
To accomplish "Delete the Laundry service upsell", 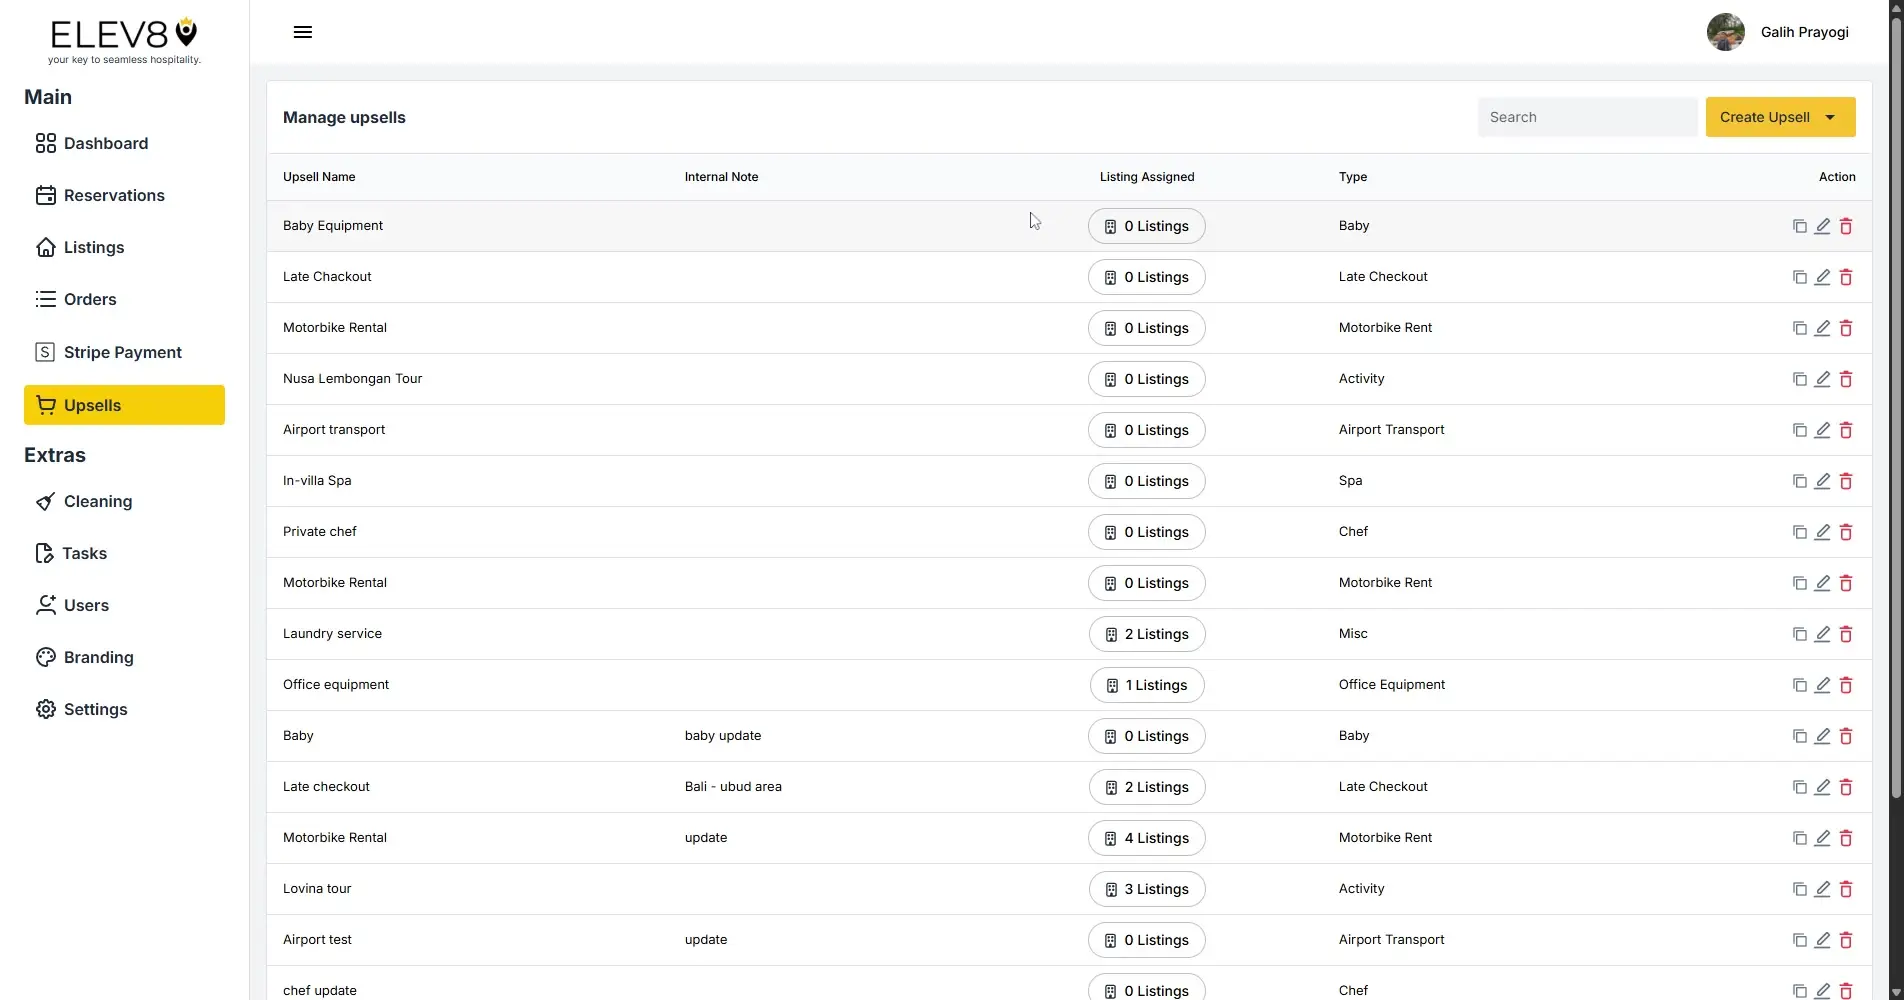I will click(x=1846, y=634).
